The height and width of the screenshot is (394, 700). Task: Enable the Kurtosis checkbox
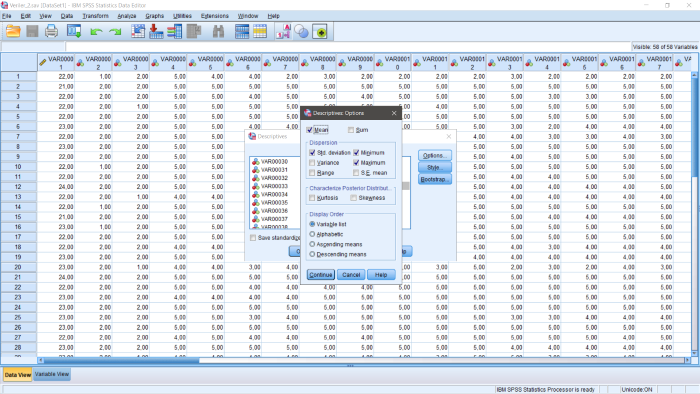[x=312, y=198]
